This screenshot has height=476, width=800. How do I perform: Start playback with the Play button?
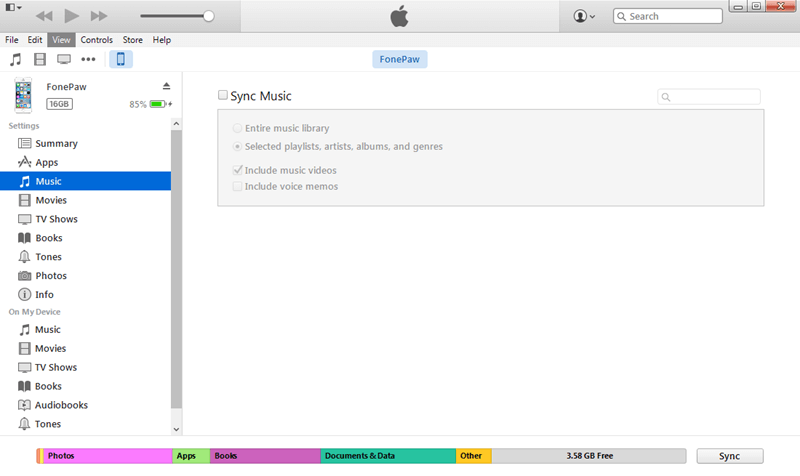tap(71, 16)
